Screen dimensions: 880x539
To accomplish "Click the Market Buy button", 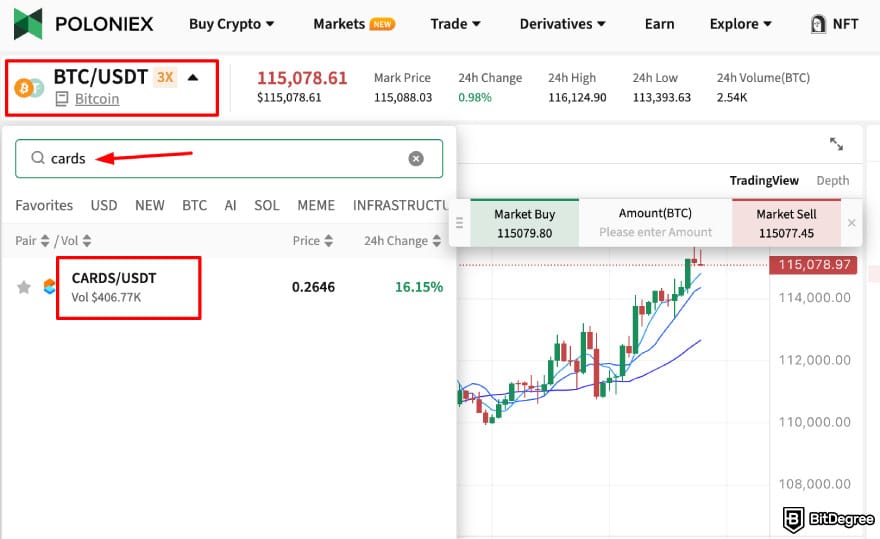I will pos(524,223).
